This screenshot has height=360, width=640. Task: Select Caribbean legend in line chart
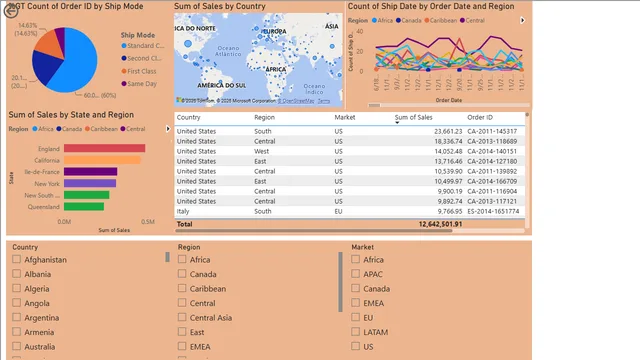[x=440, y=20]
